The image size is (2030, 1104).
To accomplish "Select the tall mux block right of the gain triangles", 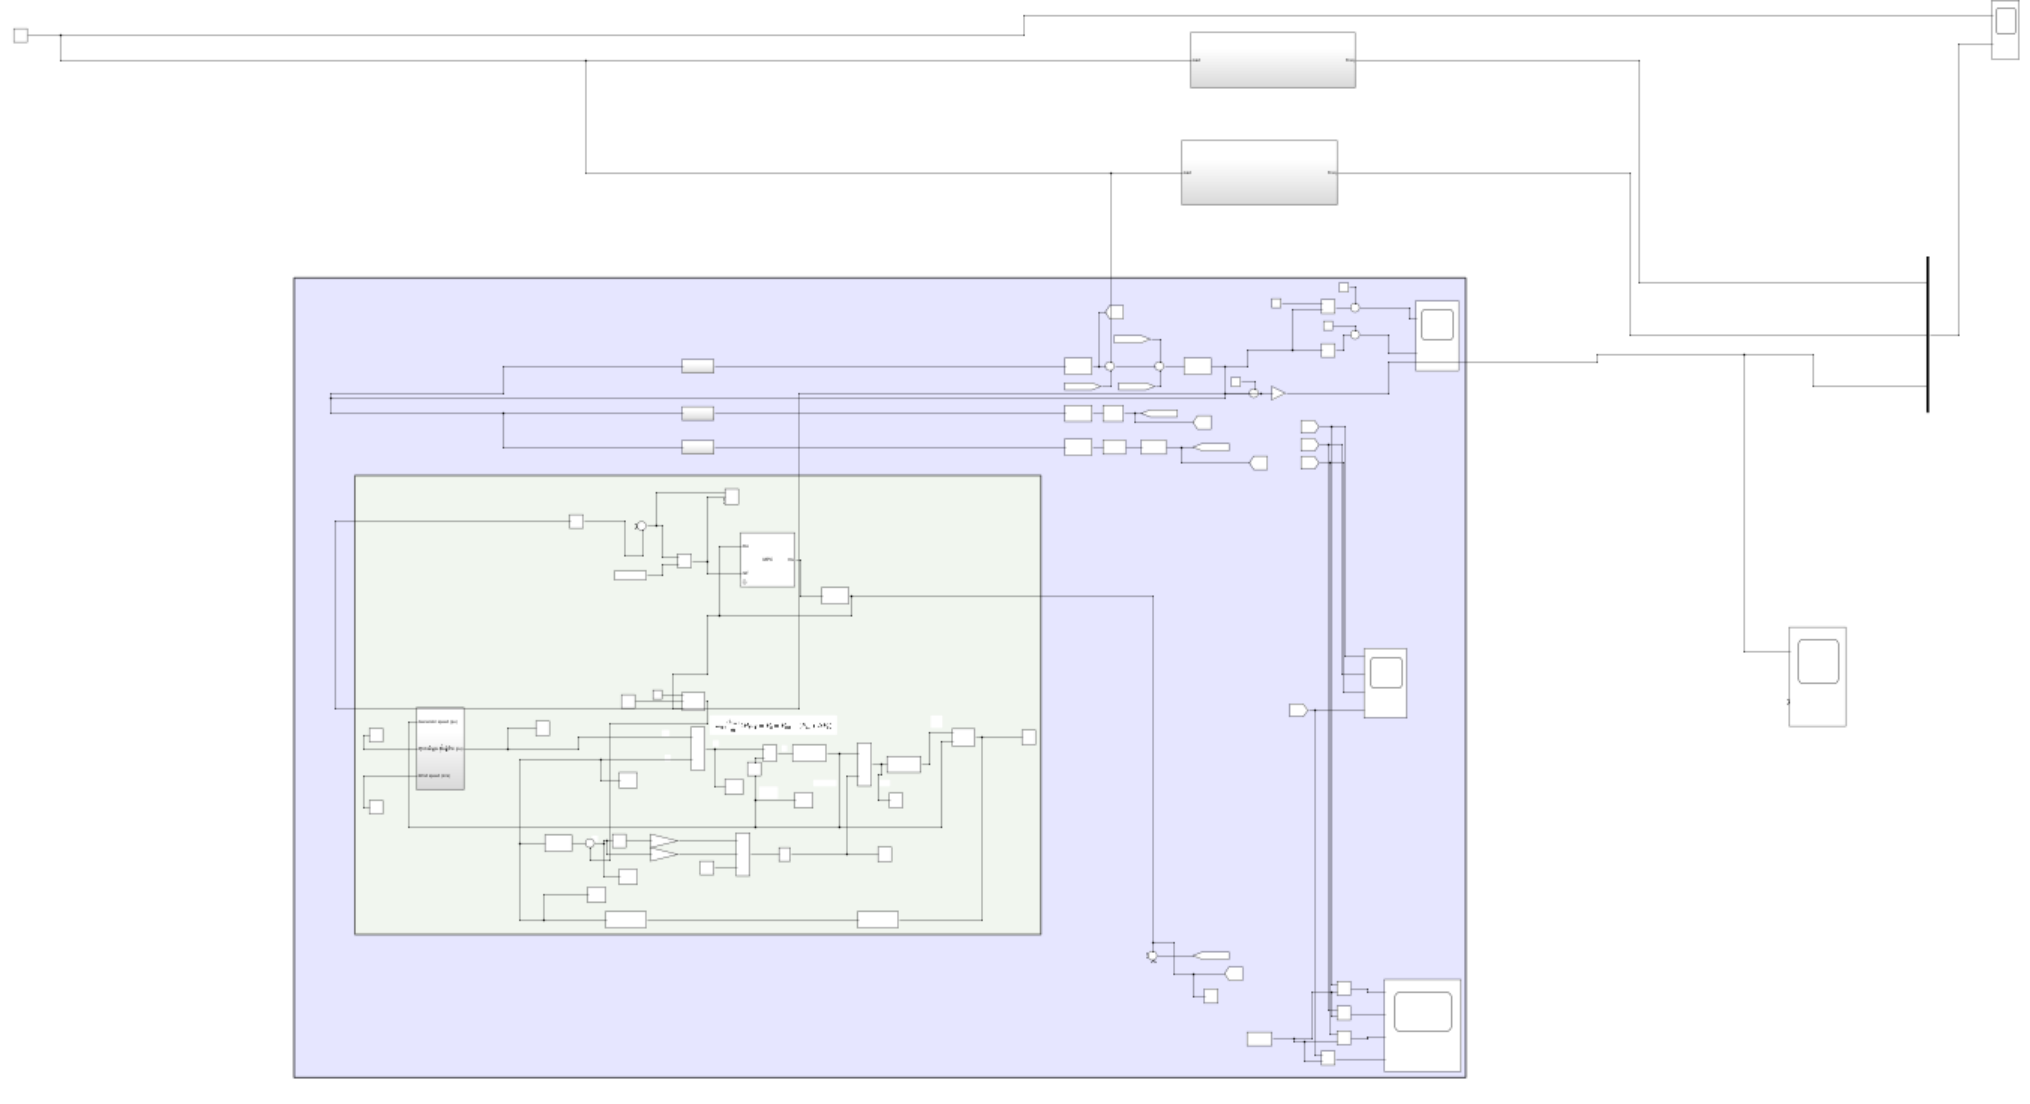I will pyautogui.click(x=742, y=854).
